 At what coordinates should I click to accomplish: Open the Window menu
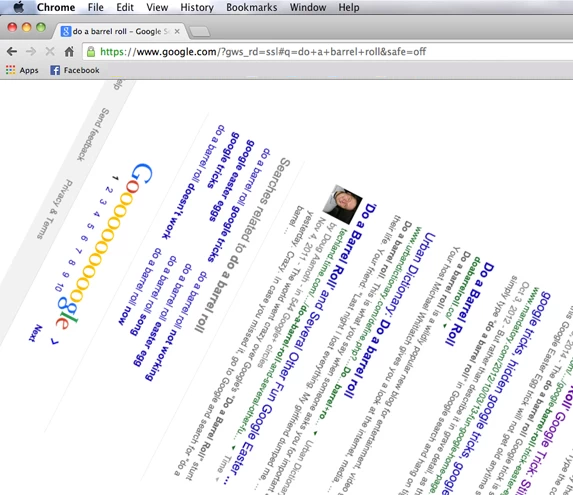point(308,7)
